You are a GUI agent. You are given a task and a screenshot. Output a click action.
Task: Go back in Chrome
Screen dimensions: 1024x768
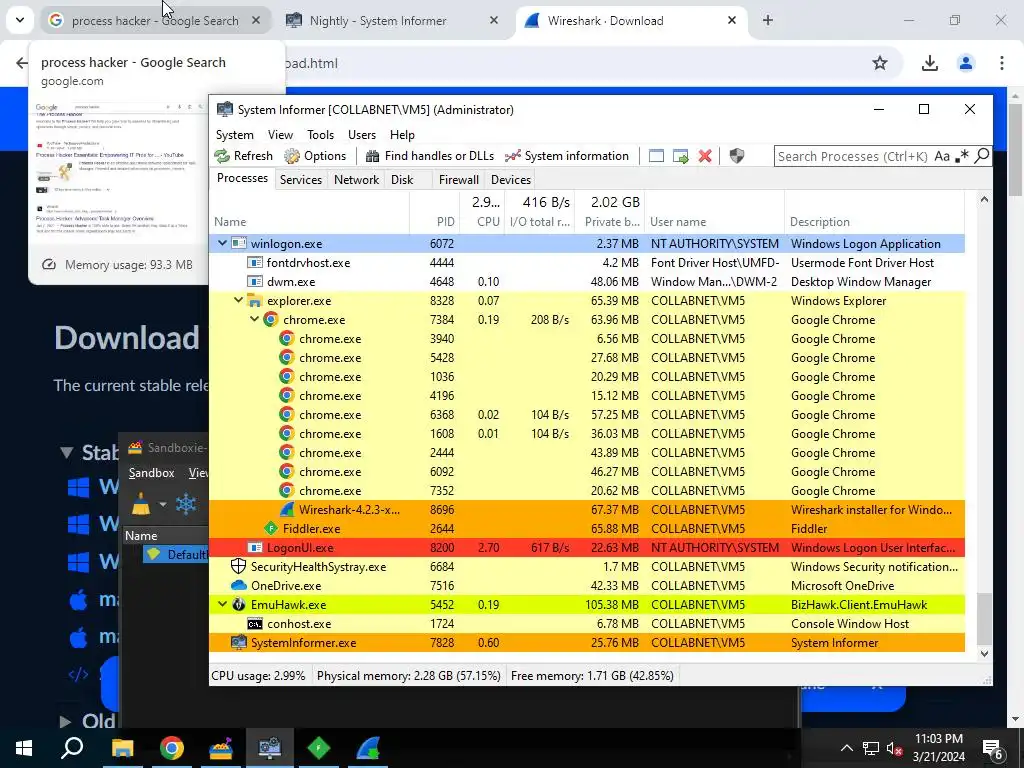tap(22, 63)
